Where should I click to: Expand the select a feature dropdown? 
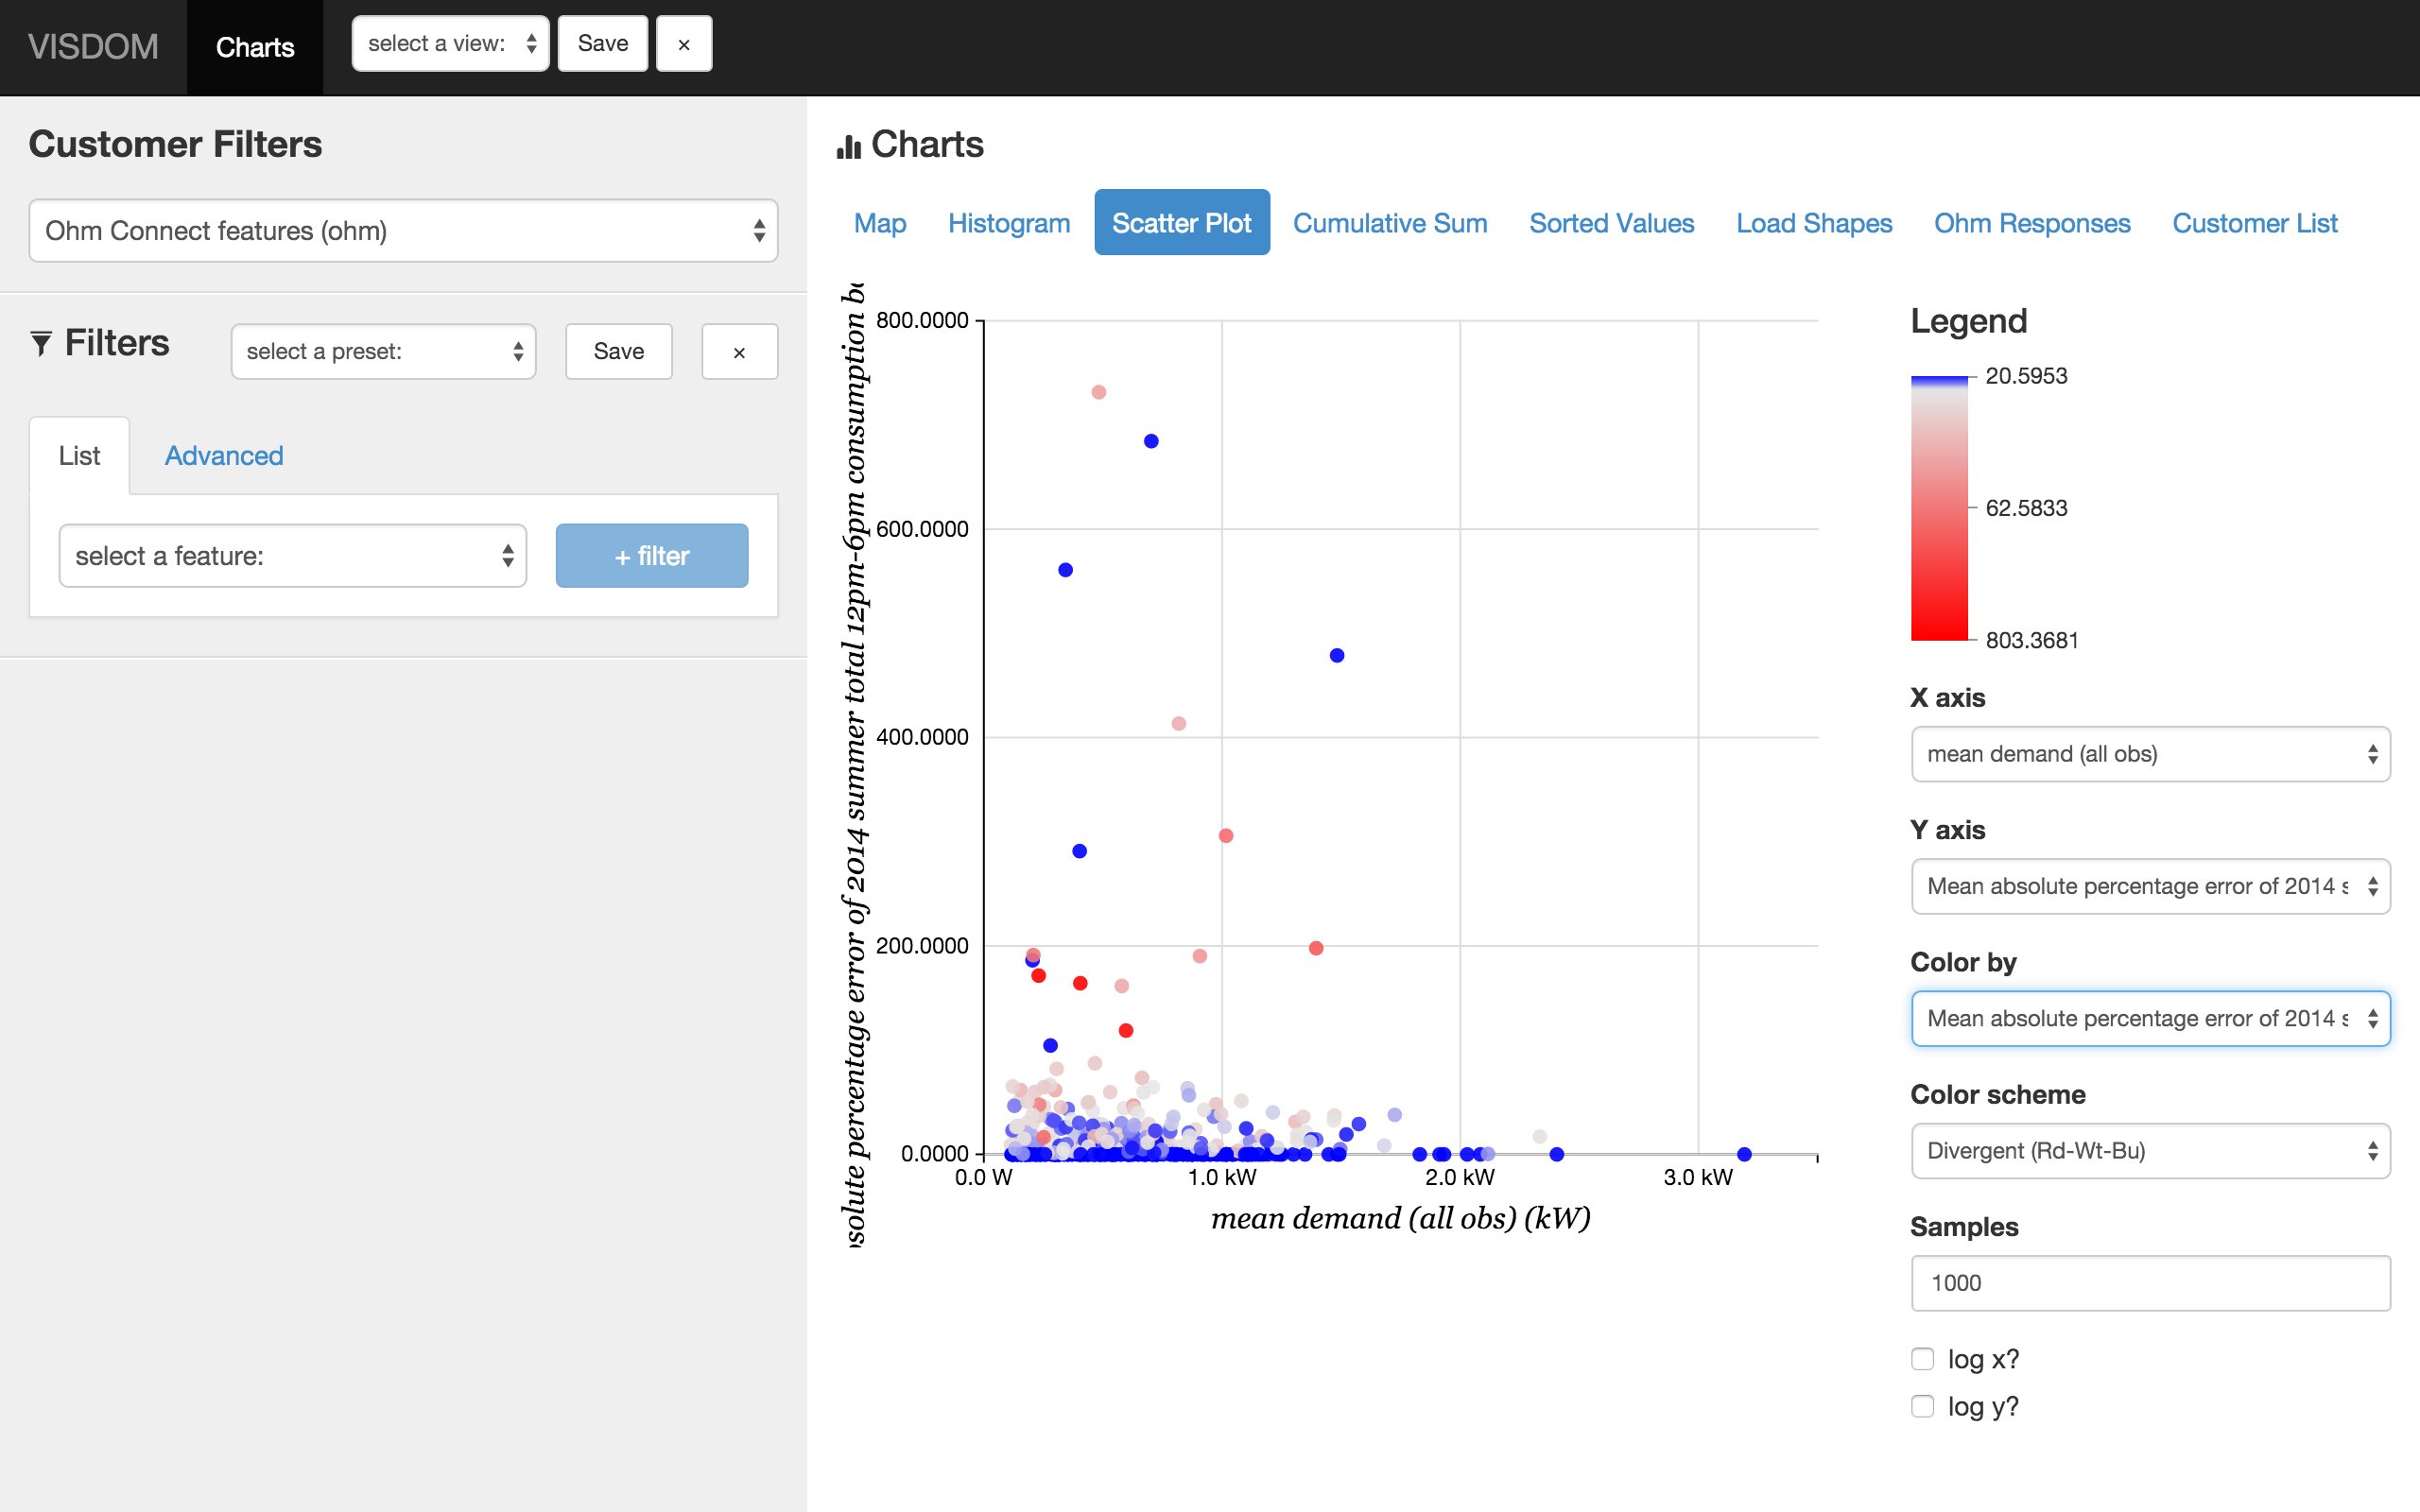coord(292,556)
